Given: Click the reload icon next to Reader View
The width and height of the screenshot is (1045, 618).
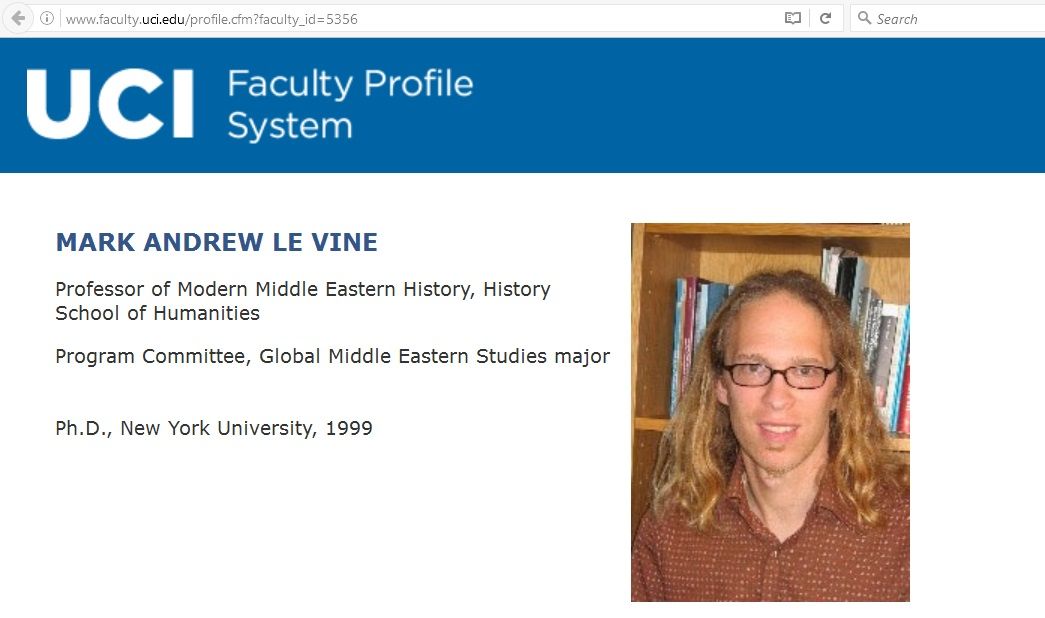Looking at the screenshot, I should pyautogui.click(x=825, y=17).
